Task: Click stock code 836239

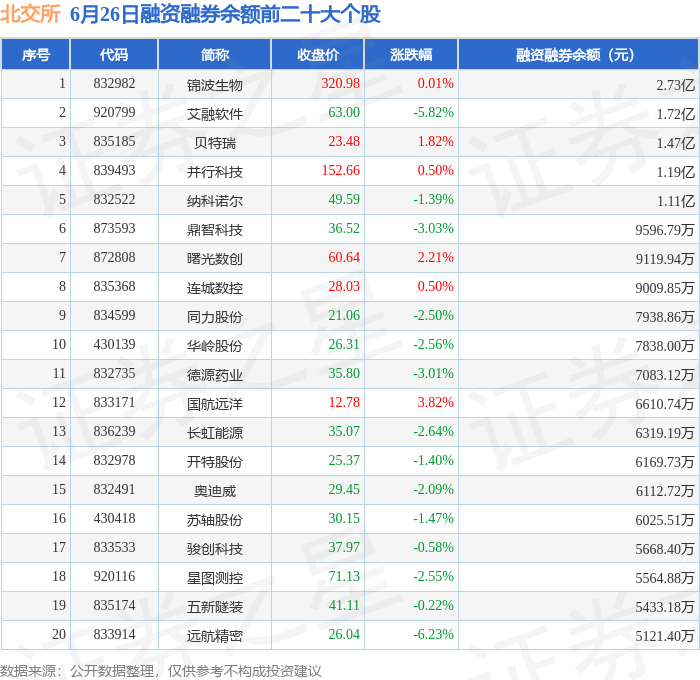Action: 114,432
